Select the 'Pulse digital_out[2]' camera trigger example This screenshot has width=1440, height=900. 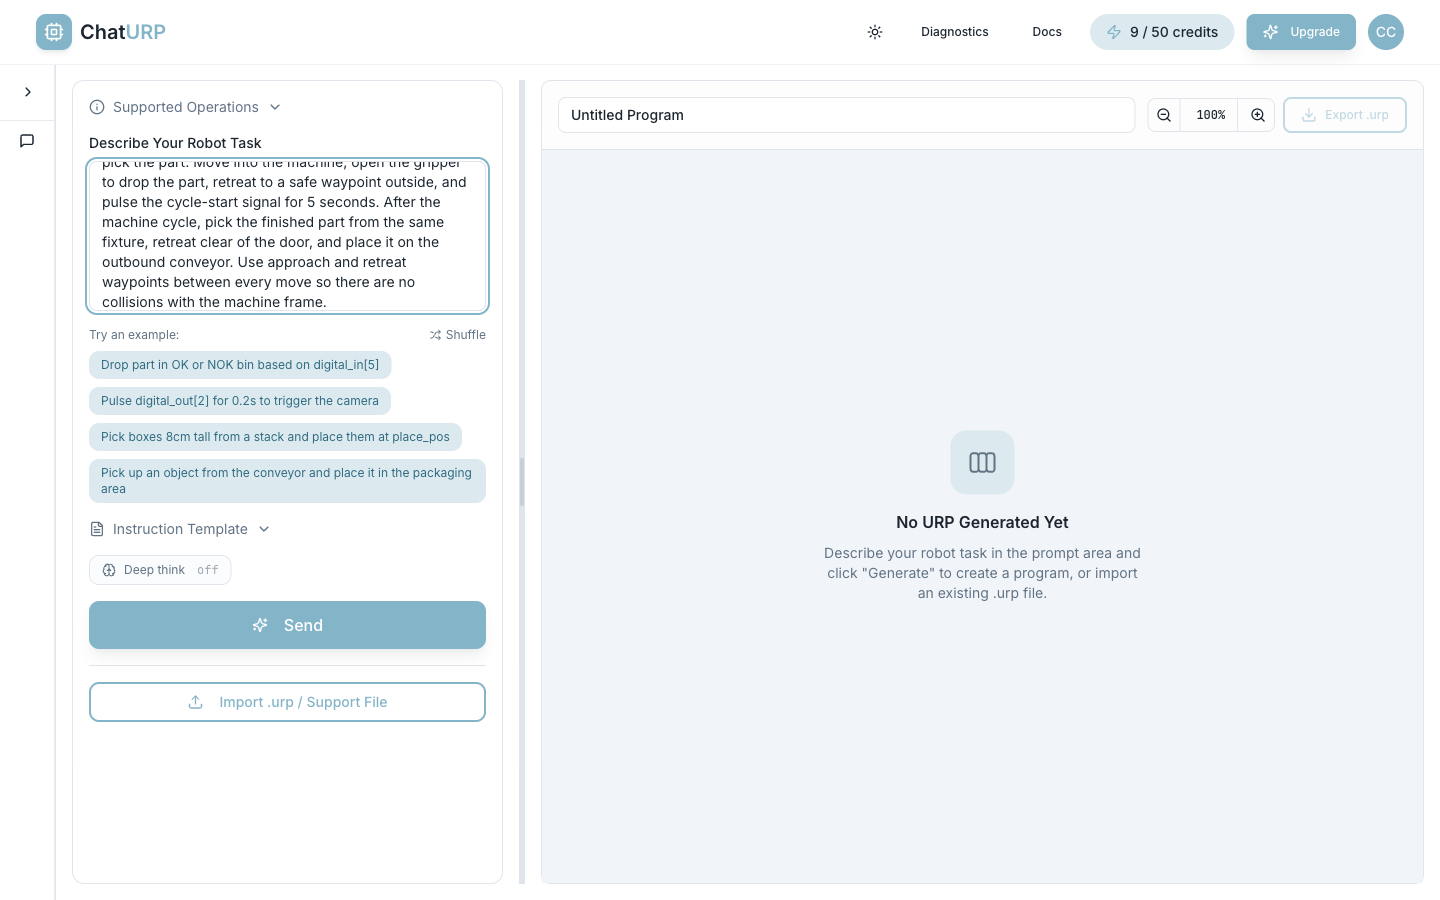[x=240, y=401]
